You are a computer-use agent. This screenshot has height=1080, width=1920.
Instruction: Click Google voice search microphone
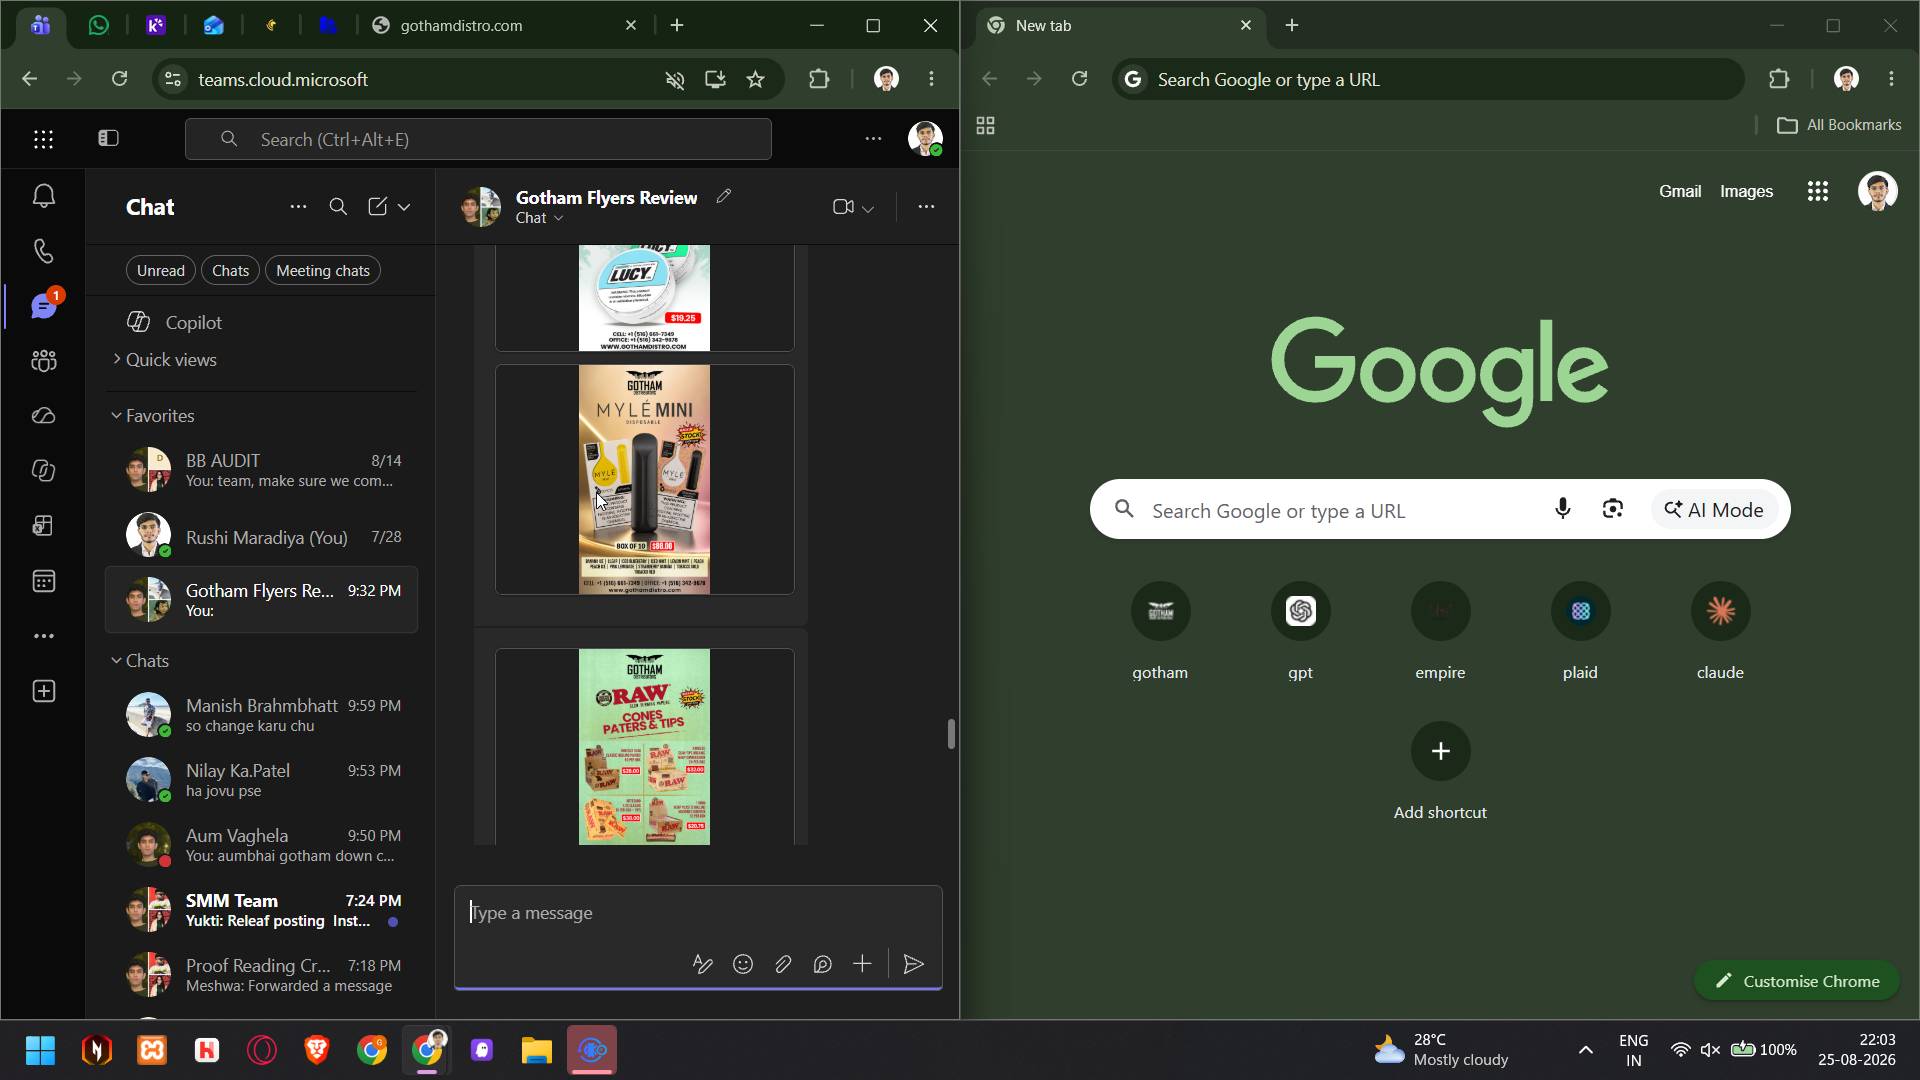coord(1562,509)
